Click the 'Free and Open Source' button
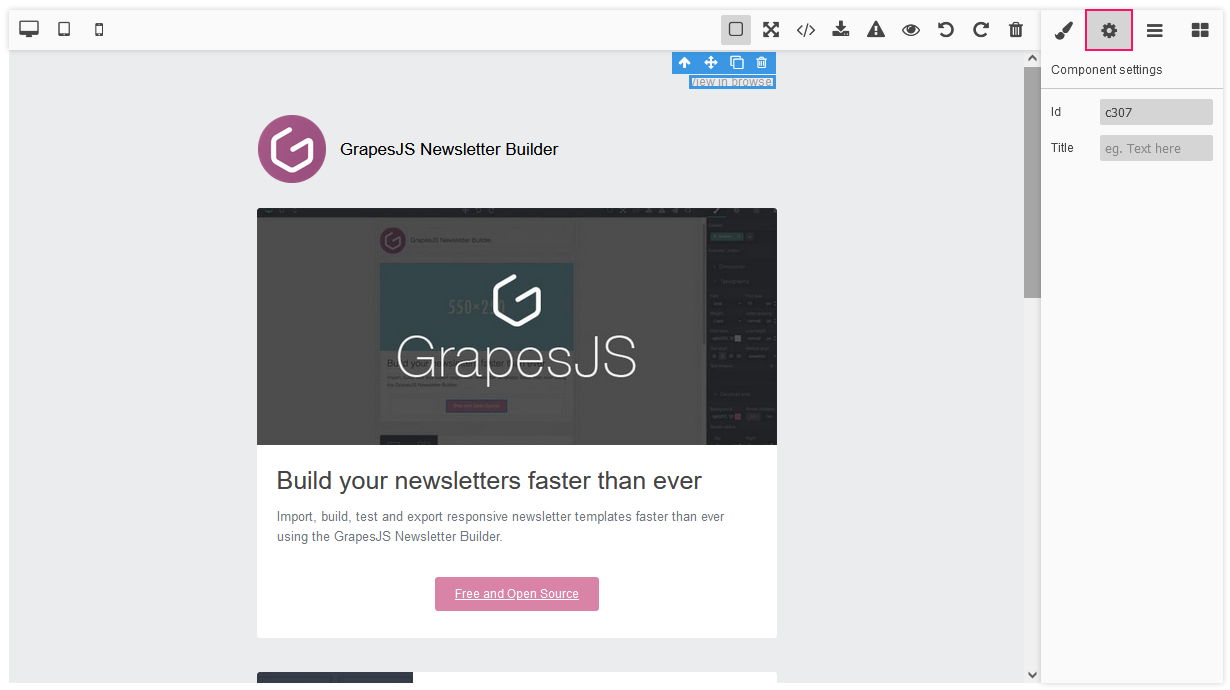 click(517, 594)
